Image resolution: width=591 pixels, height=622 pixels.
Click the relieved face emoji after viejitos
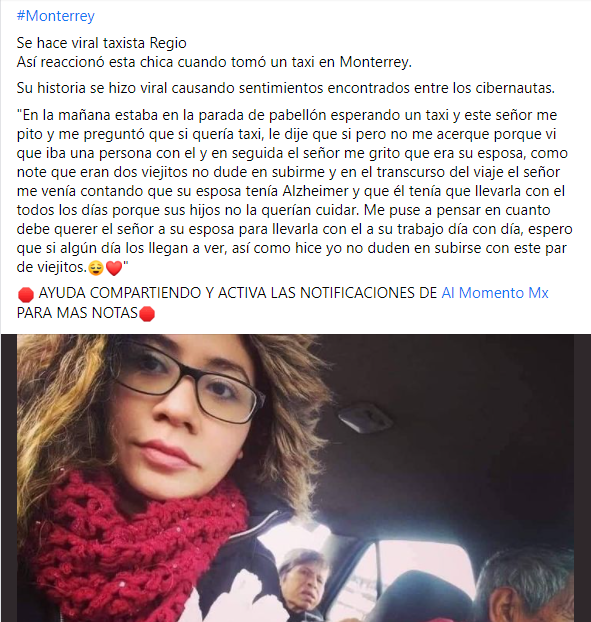[x=96, y=269]
